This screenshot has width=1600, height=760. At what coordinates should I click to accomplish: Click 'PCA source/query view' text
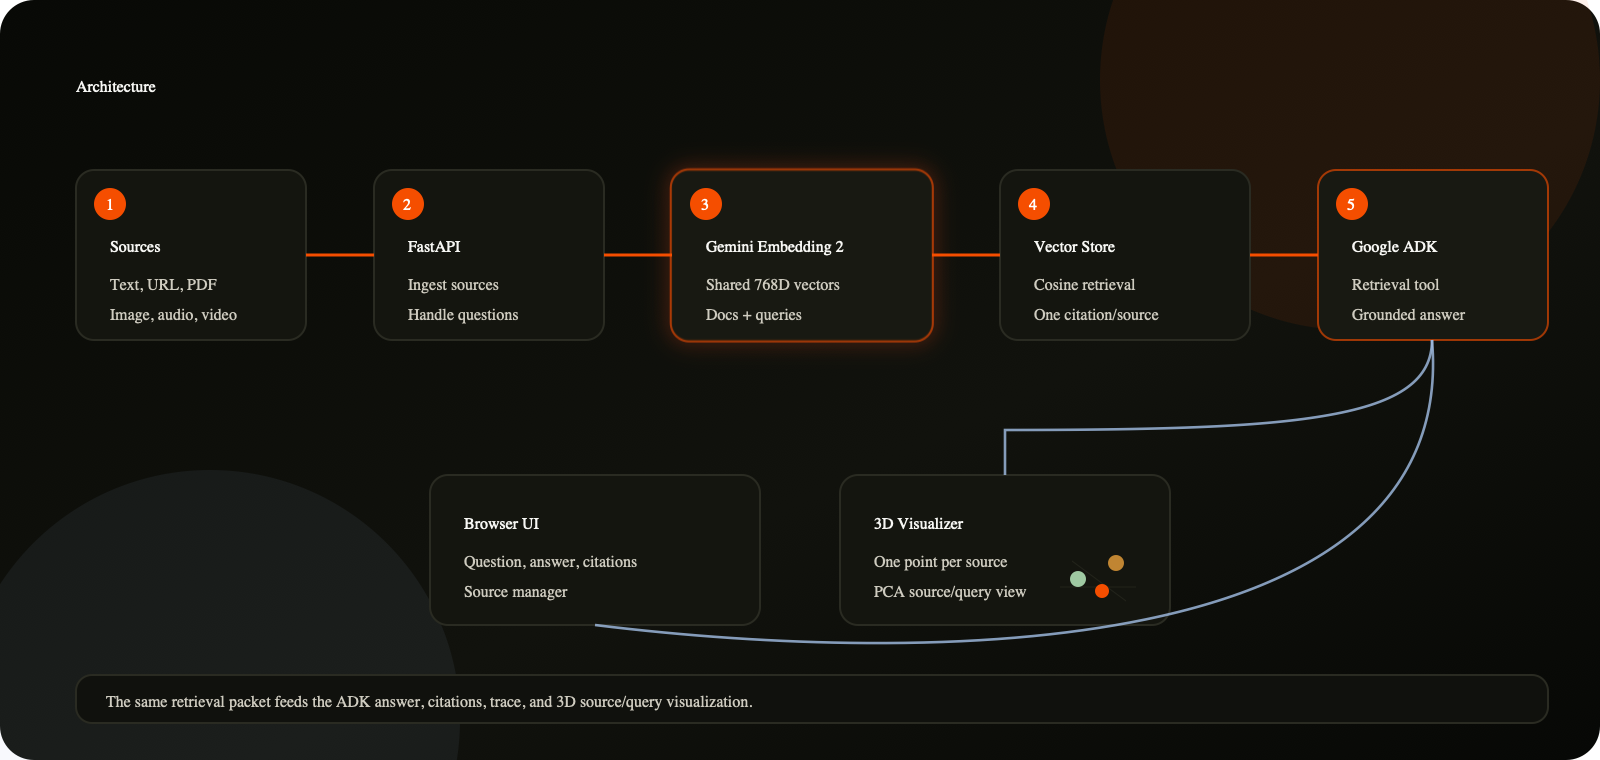pyautogui.click(x=950, y=592)
